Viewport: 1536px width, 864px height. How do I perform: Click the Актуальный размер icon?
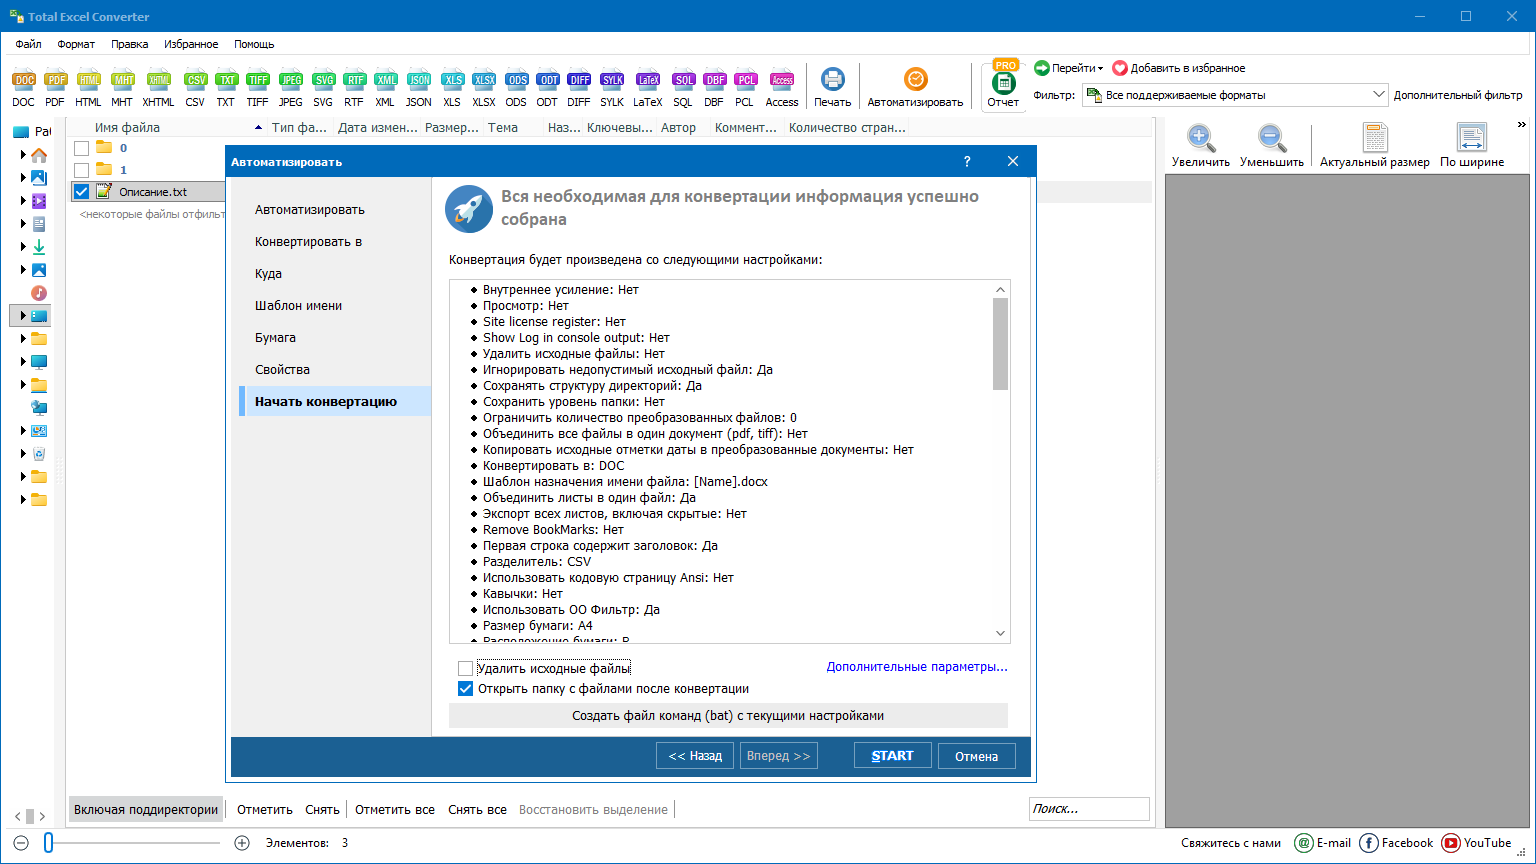click(1374, 139)
